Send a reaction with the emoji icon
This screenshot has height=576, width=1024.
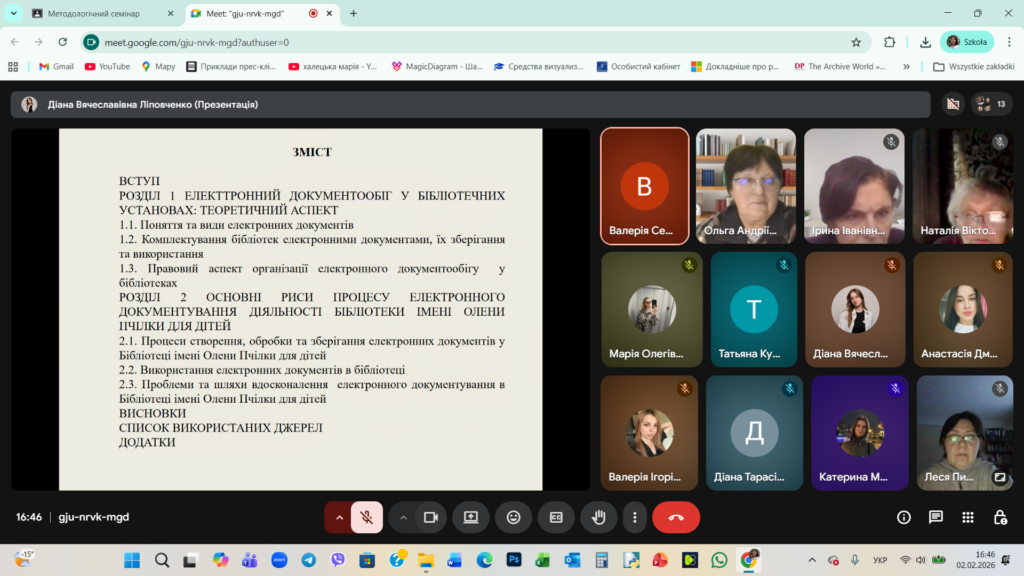(x=514, y=517)
